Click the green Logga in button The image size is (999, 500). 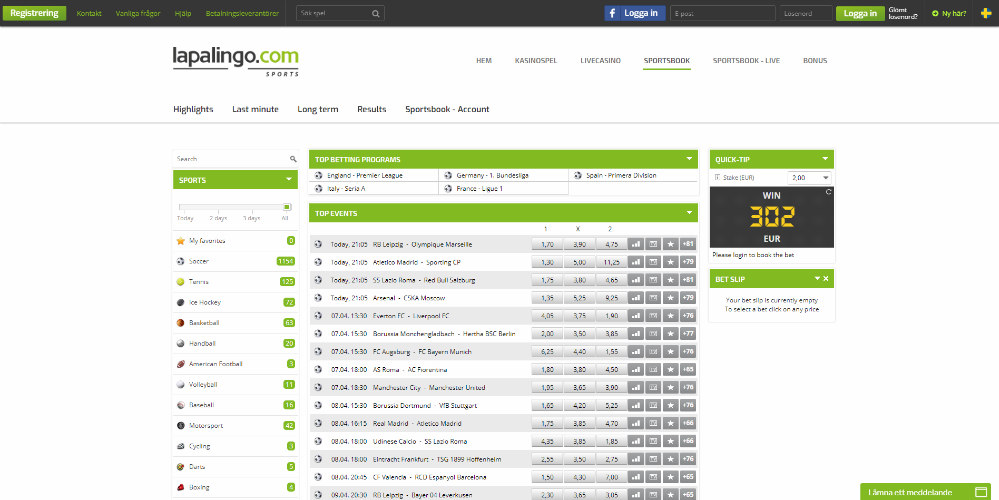click(860, 13)
